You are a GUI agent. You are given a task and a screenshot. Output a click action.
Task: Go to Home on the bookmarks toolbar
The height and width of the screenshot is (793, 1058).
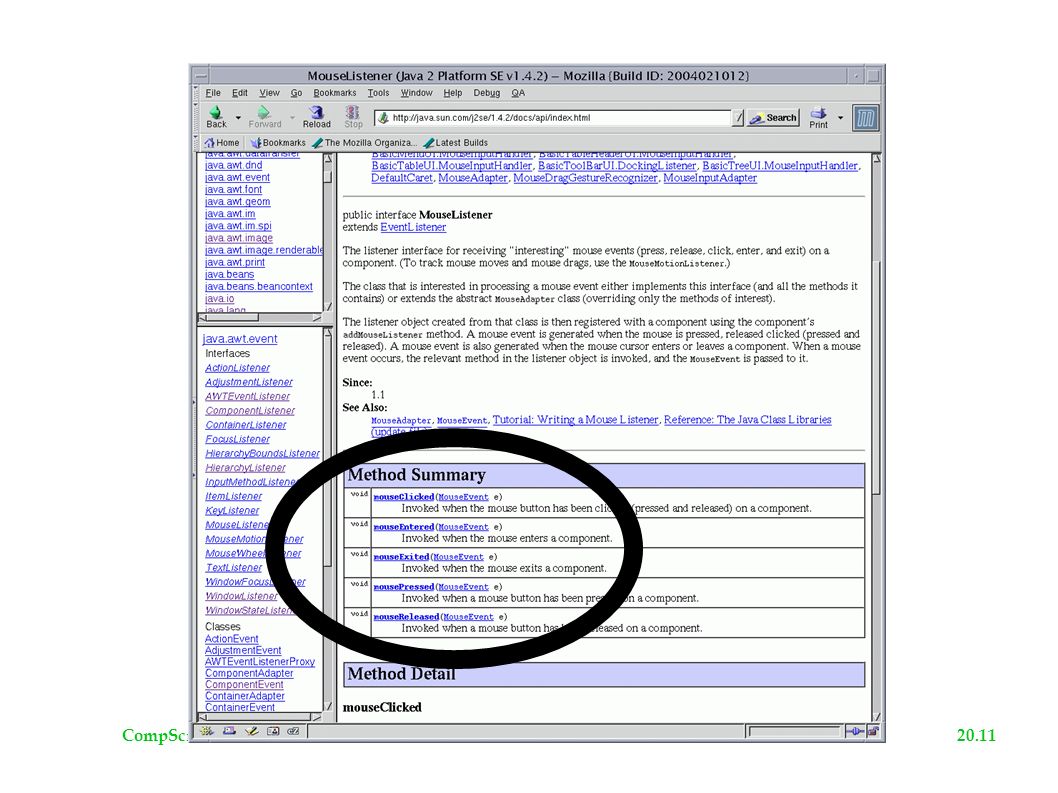[222, 142]
